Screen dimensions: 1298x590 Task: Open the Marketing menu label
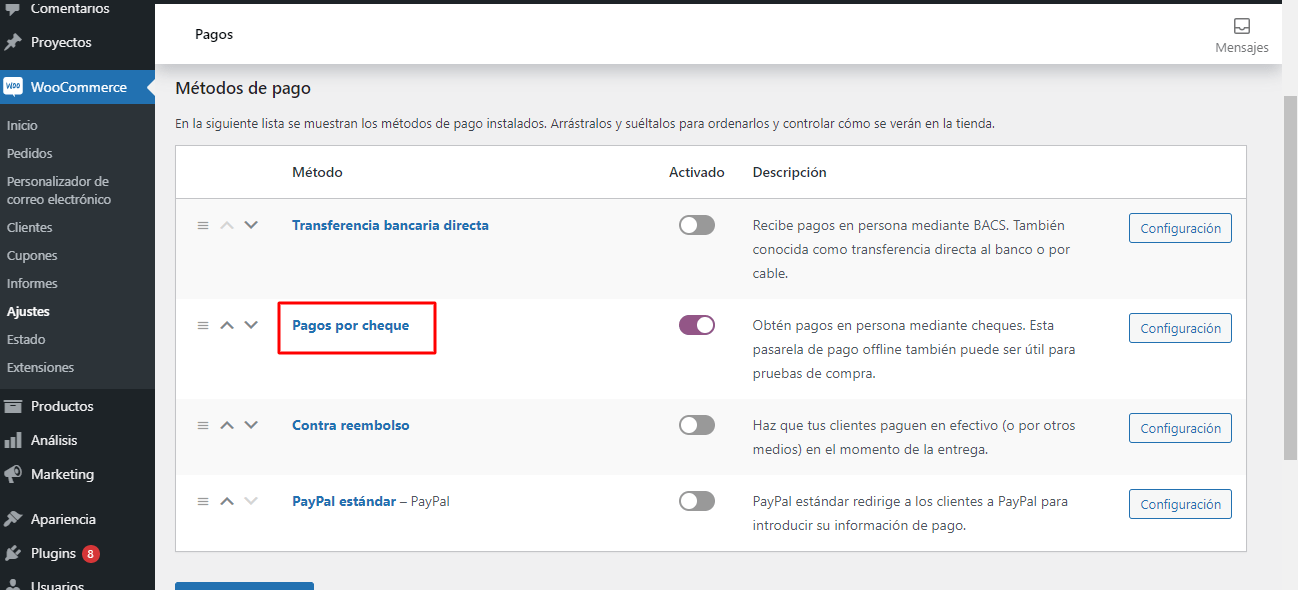coord(62,474)
